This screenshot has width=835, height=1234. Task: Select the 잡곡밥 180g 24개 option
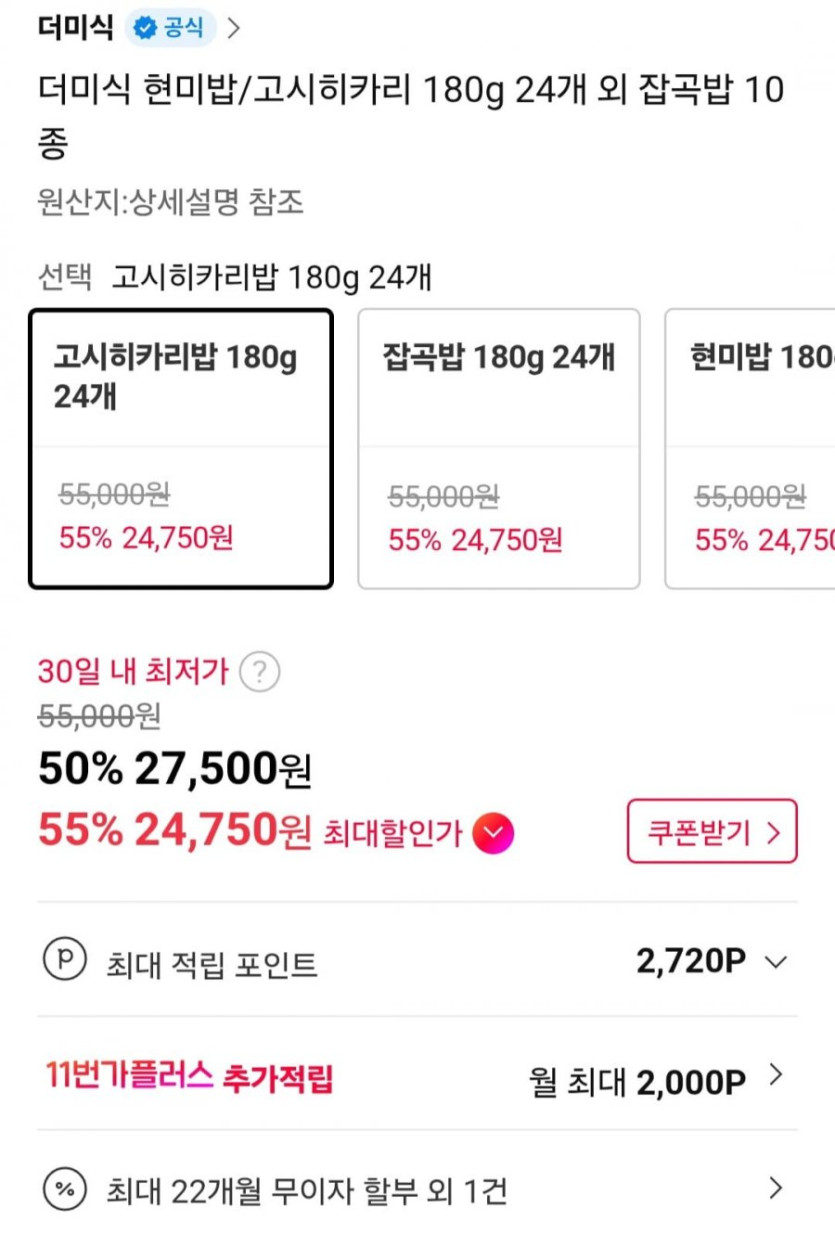[498, 448]
